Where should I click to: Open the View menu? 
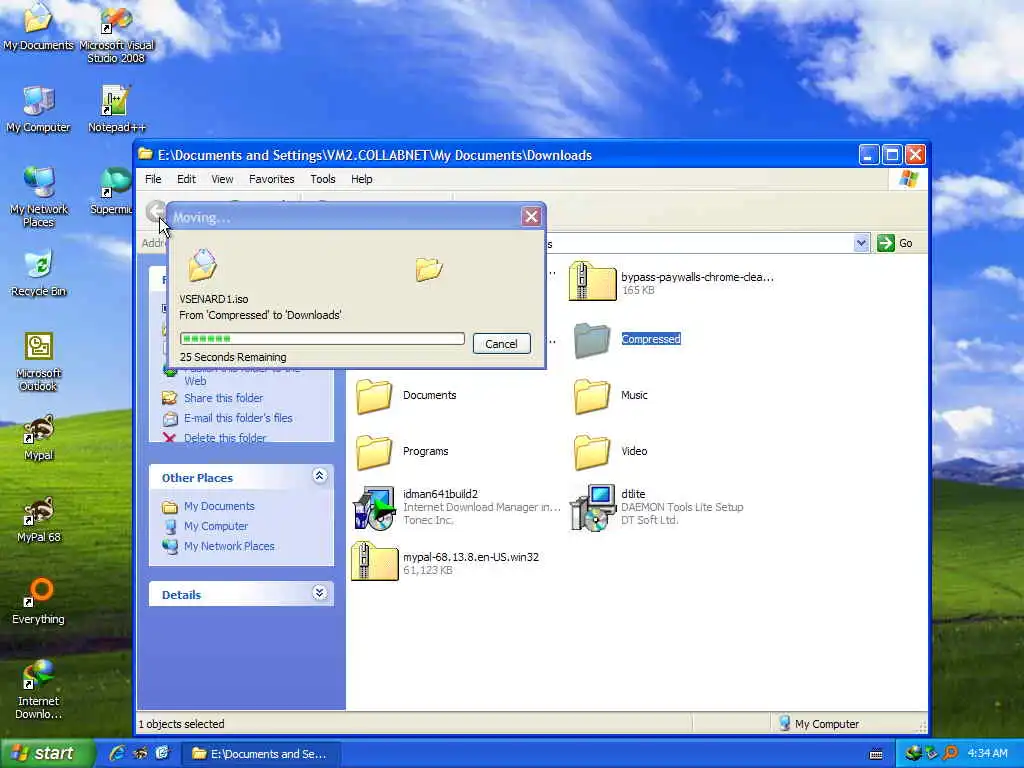pos(222,179)
